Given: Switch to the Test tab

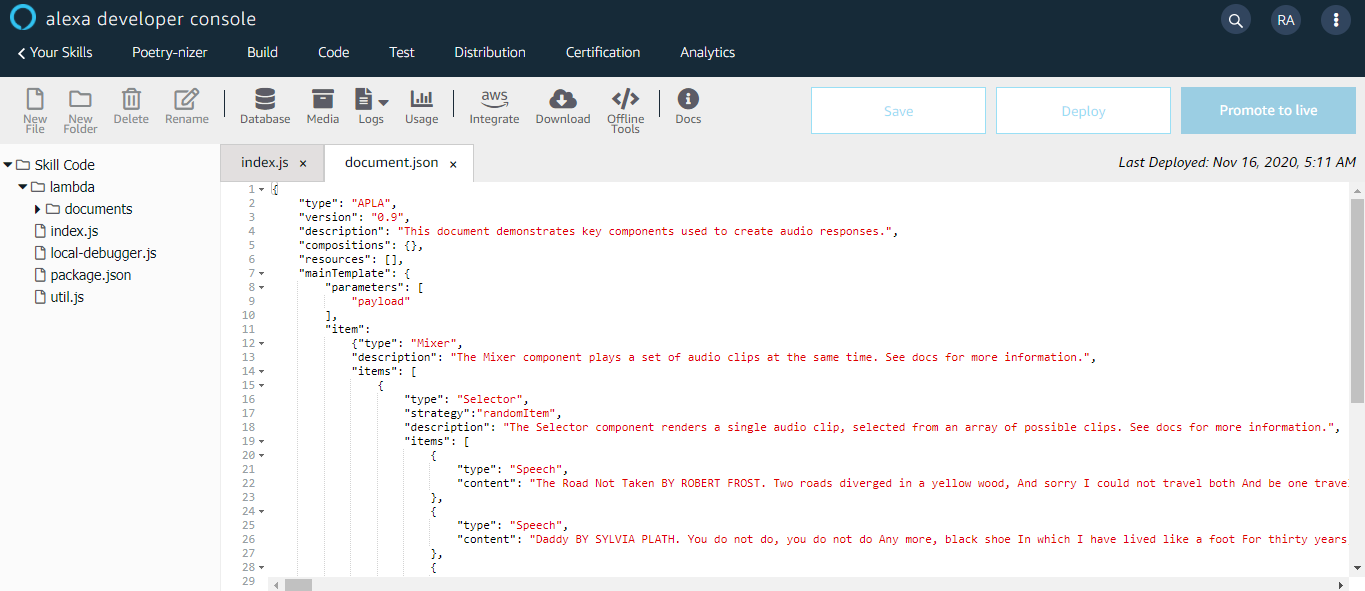Looking at the screenshot, I should tap(402, 52).
